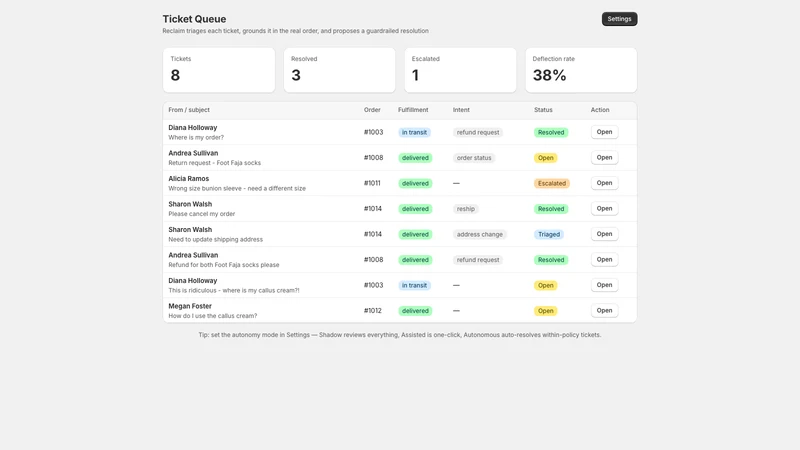Click the 'address change' intent tag
The height and width of the screenshot is (450, 800).
480,234
